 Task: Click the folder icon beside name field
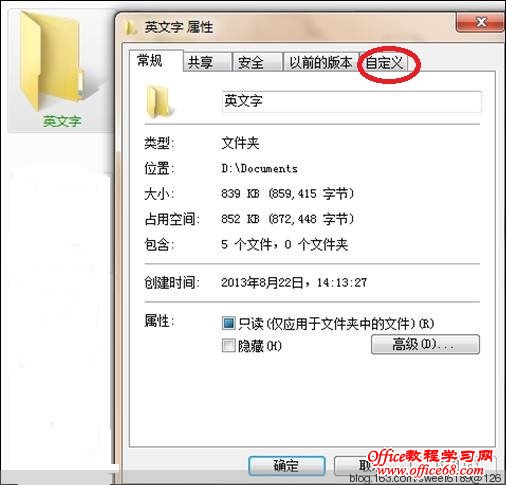point(159,101)
